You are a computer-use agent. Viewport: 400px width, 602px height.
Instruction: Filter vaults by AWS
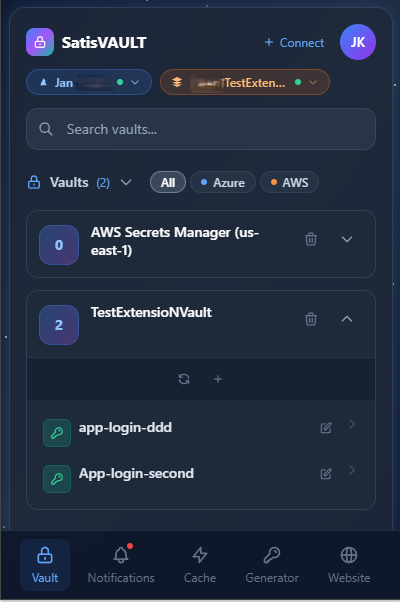tap(289, 182)
